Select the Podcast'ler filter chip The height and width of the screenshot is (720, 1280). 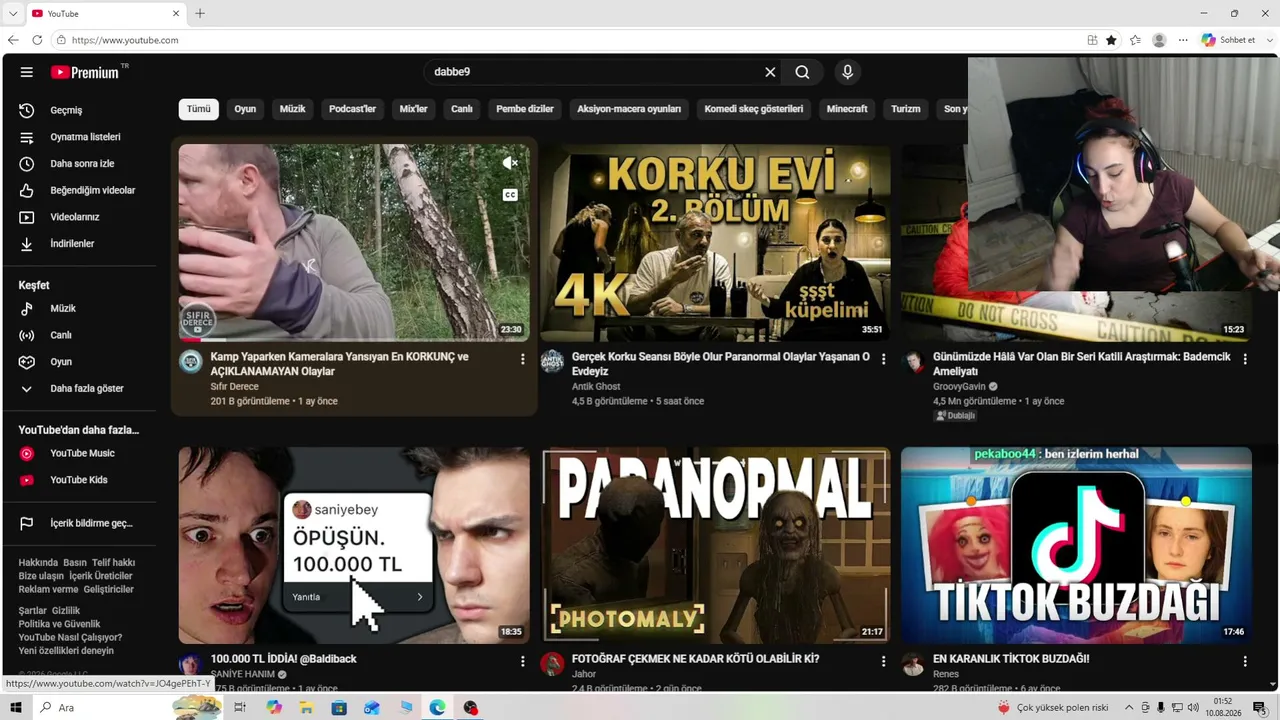tap(353, 109)
